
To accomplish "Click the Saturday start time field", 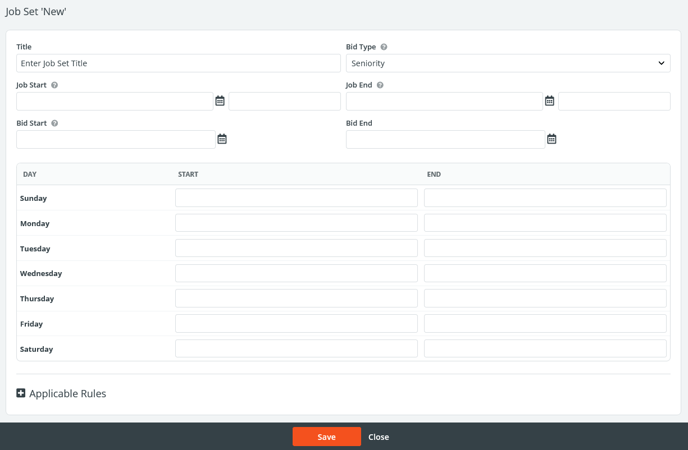I will pyautogui.click(x=296, y=349).
